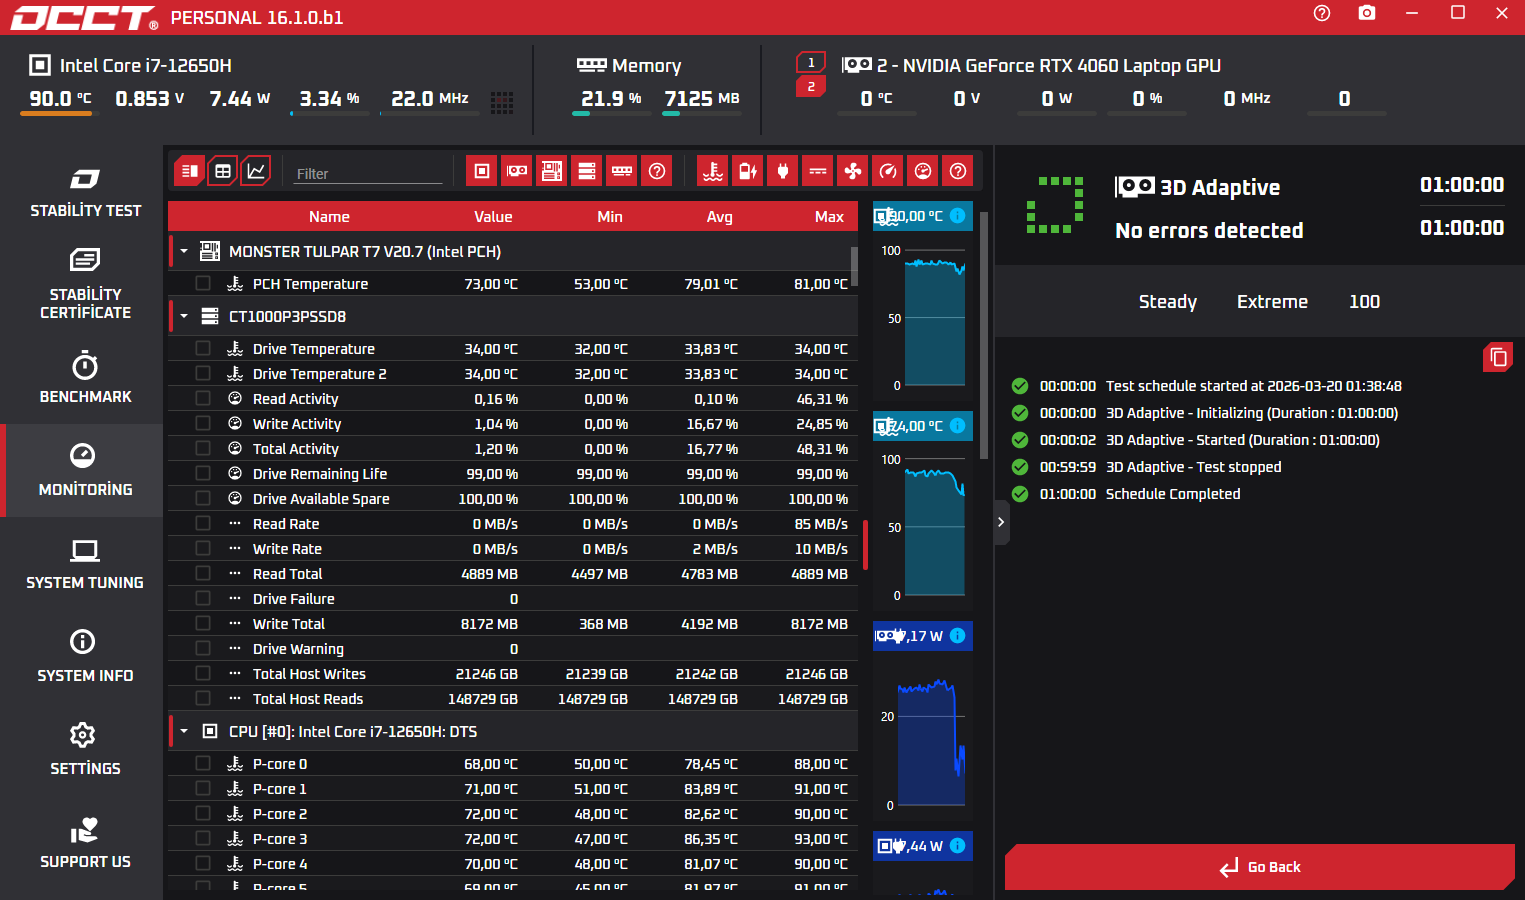Check the Read Rate row checkbox
1525x900 pixels.
pyautogui.click(x=203, y=523)
